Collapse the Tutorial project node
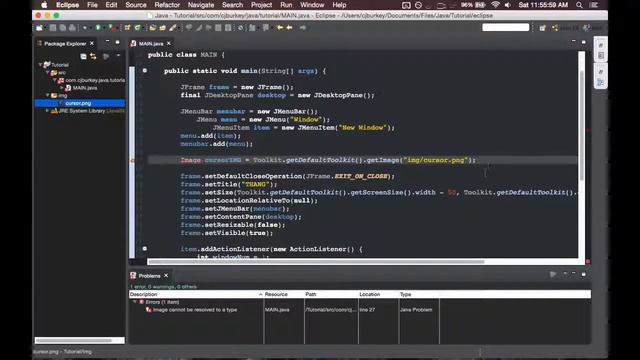The image size is (640, 360). [x=40, y=64]
